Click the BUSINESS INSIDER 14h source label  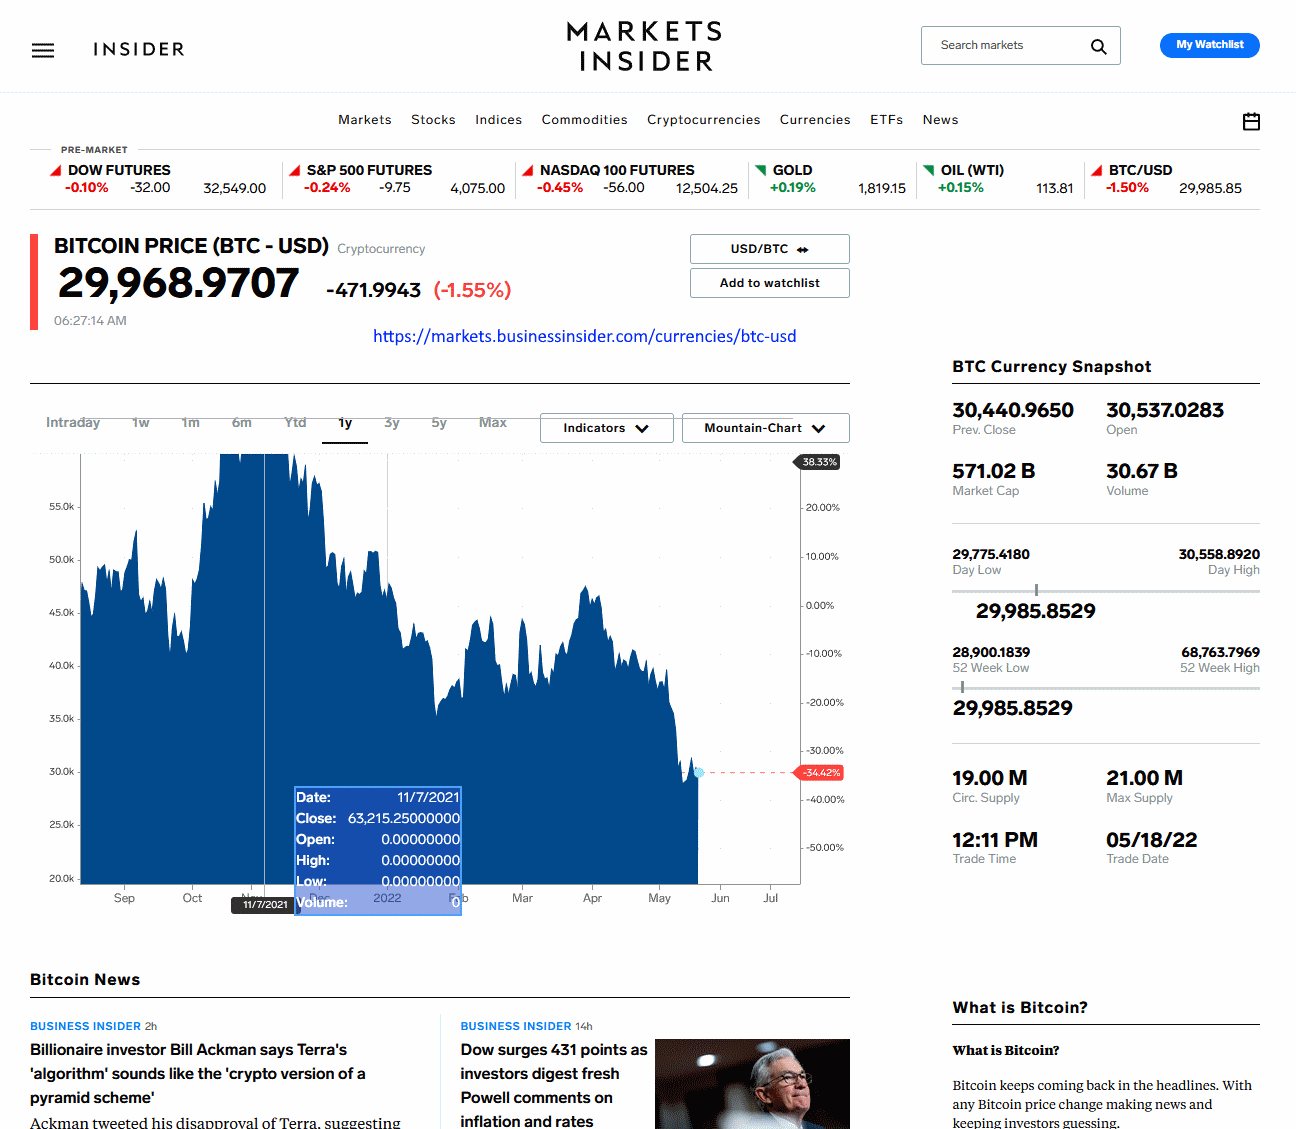tap(526, 1026)
